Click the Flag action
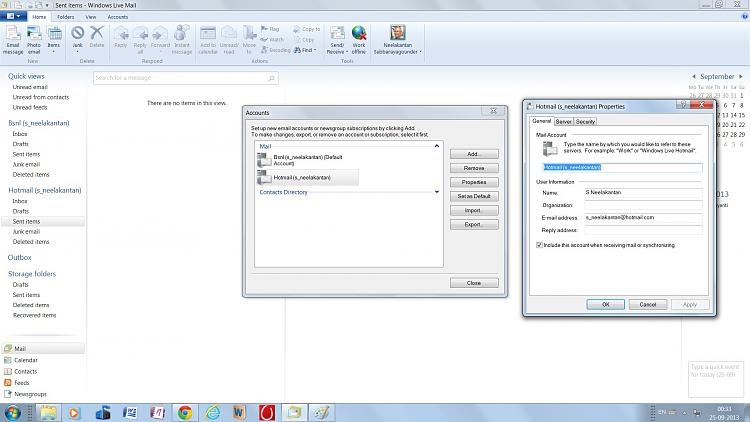Screen dimensions: 750x422 270,29
